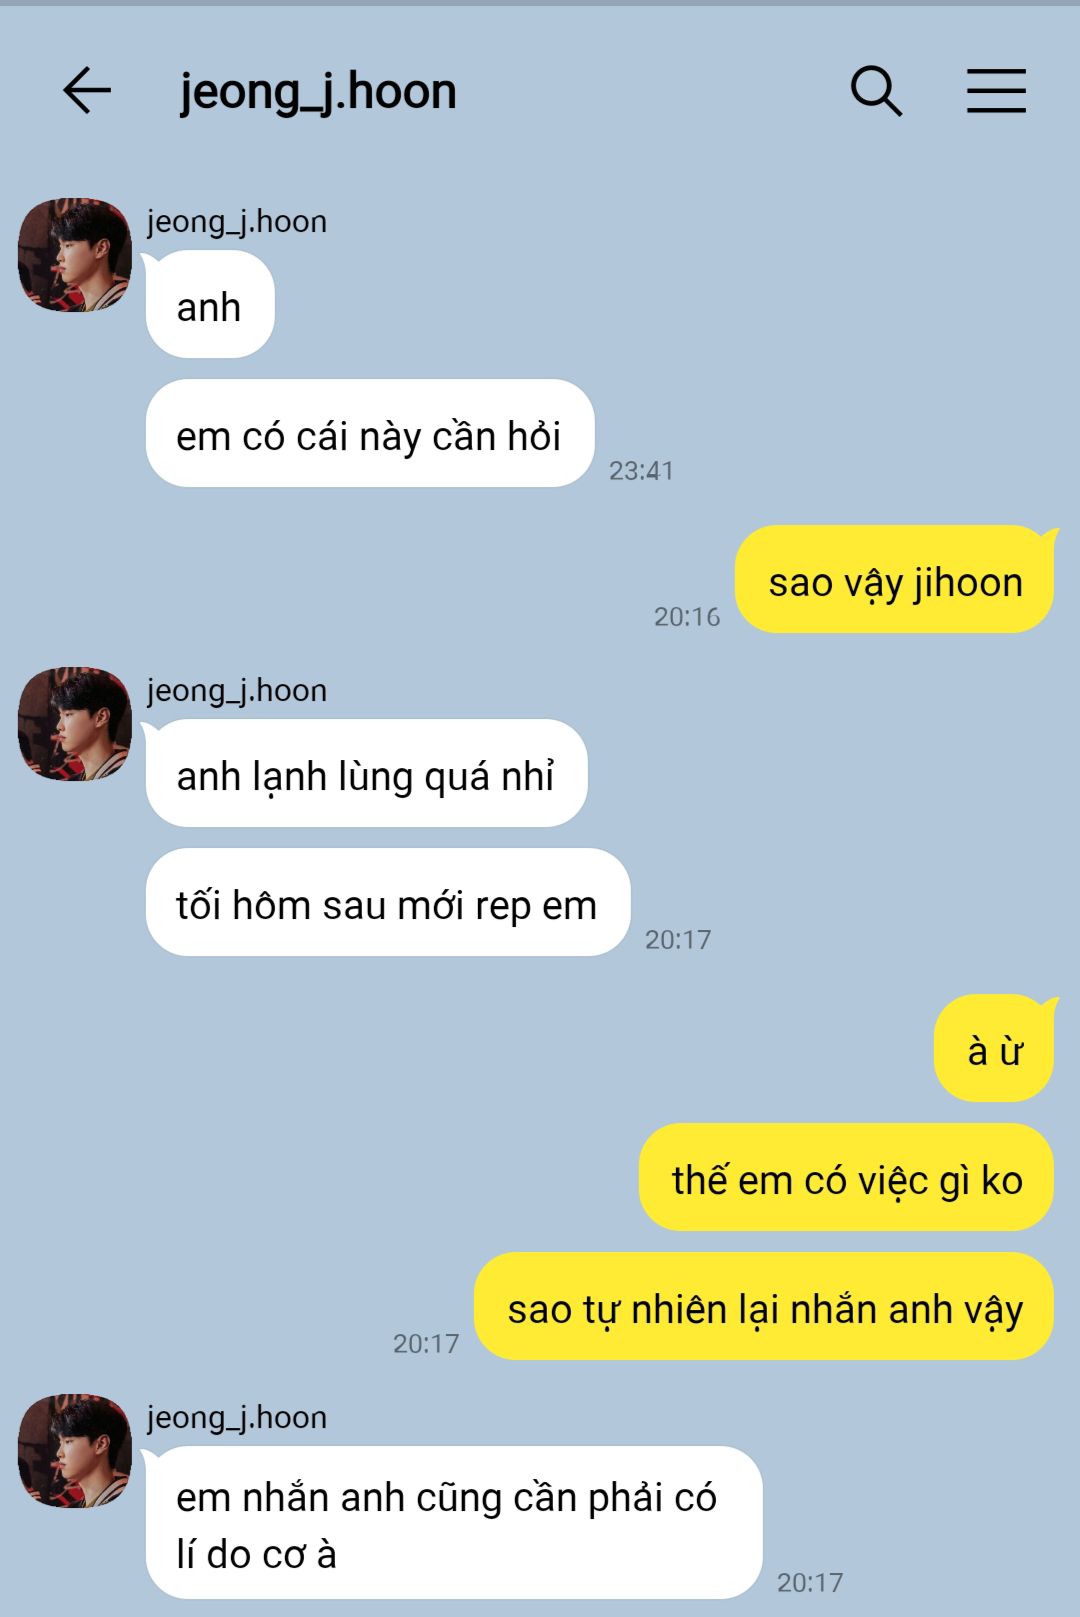Open the hamburger menu icon
Viewport: 1080px width, 1617px height.
(x=996, y=91)
